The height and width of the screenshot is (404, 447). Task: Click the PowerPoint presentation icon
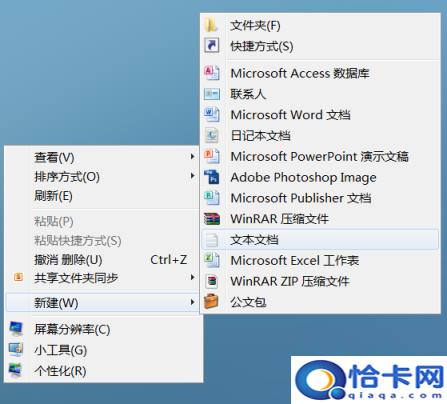pos(212,156)
